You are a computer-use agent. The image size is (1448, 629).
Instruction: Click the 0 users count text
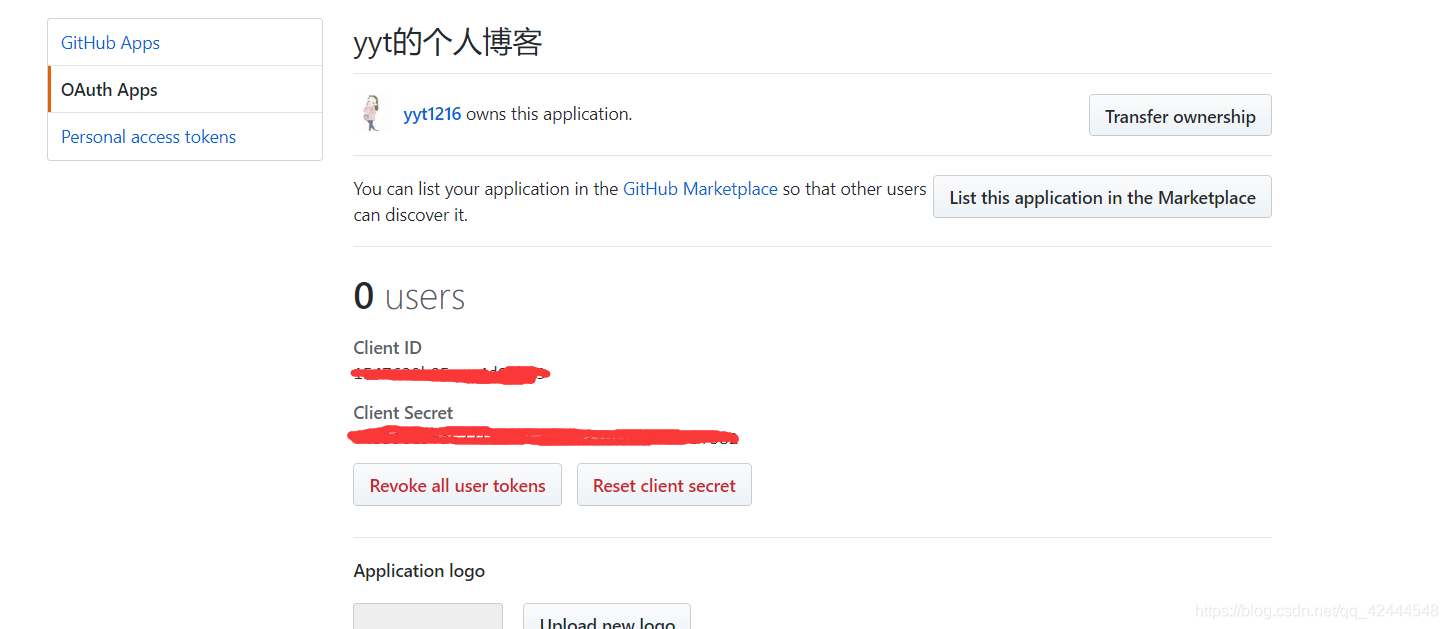point(409,297)
